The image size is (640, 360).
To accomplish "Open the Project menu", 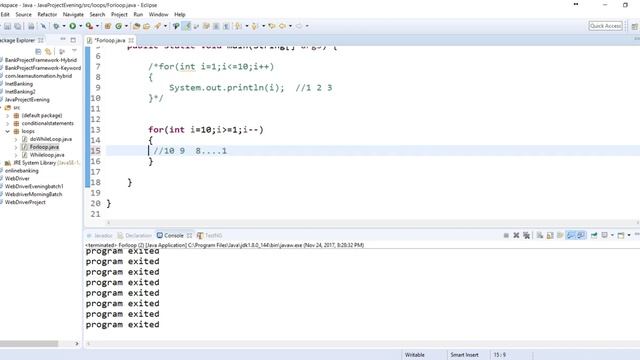I will [119, 14].
